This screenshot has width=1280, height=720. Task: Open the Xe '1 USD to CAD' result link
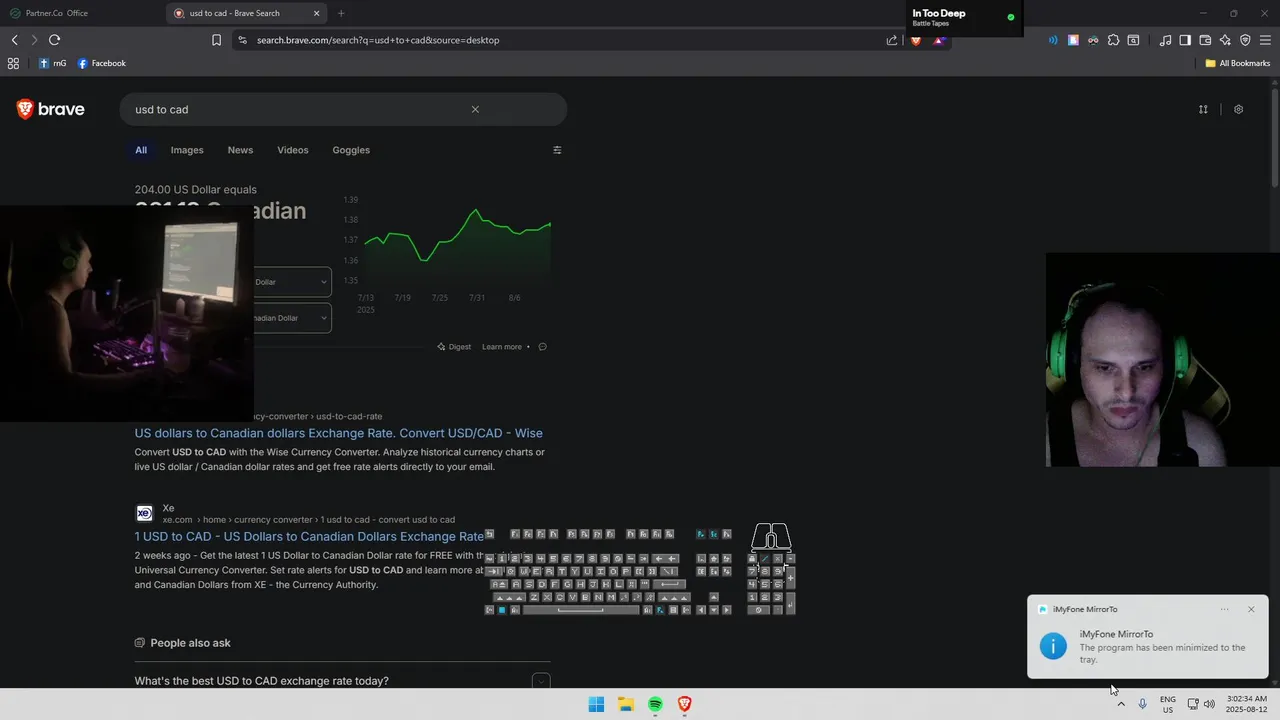309,537
